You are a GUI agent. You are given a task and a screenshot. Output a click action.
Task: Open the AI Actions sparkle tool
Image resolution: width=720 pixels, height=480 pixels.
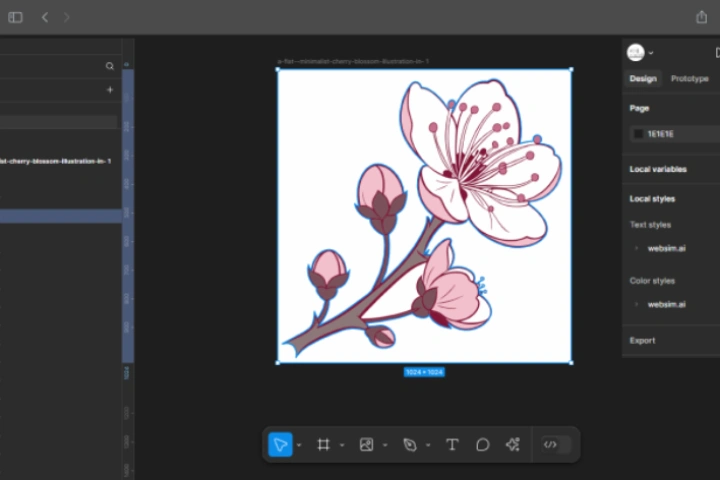(513, 445)
